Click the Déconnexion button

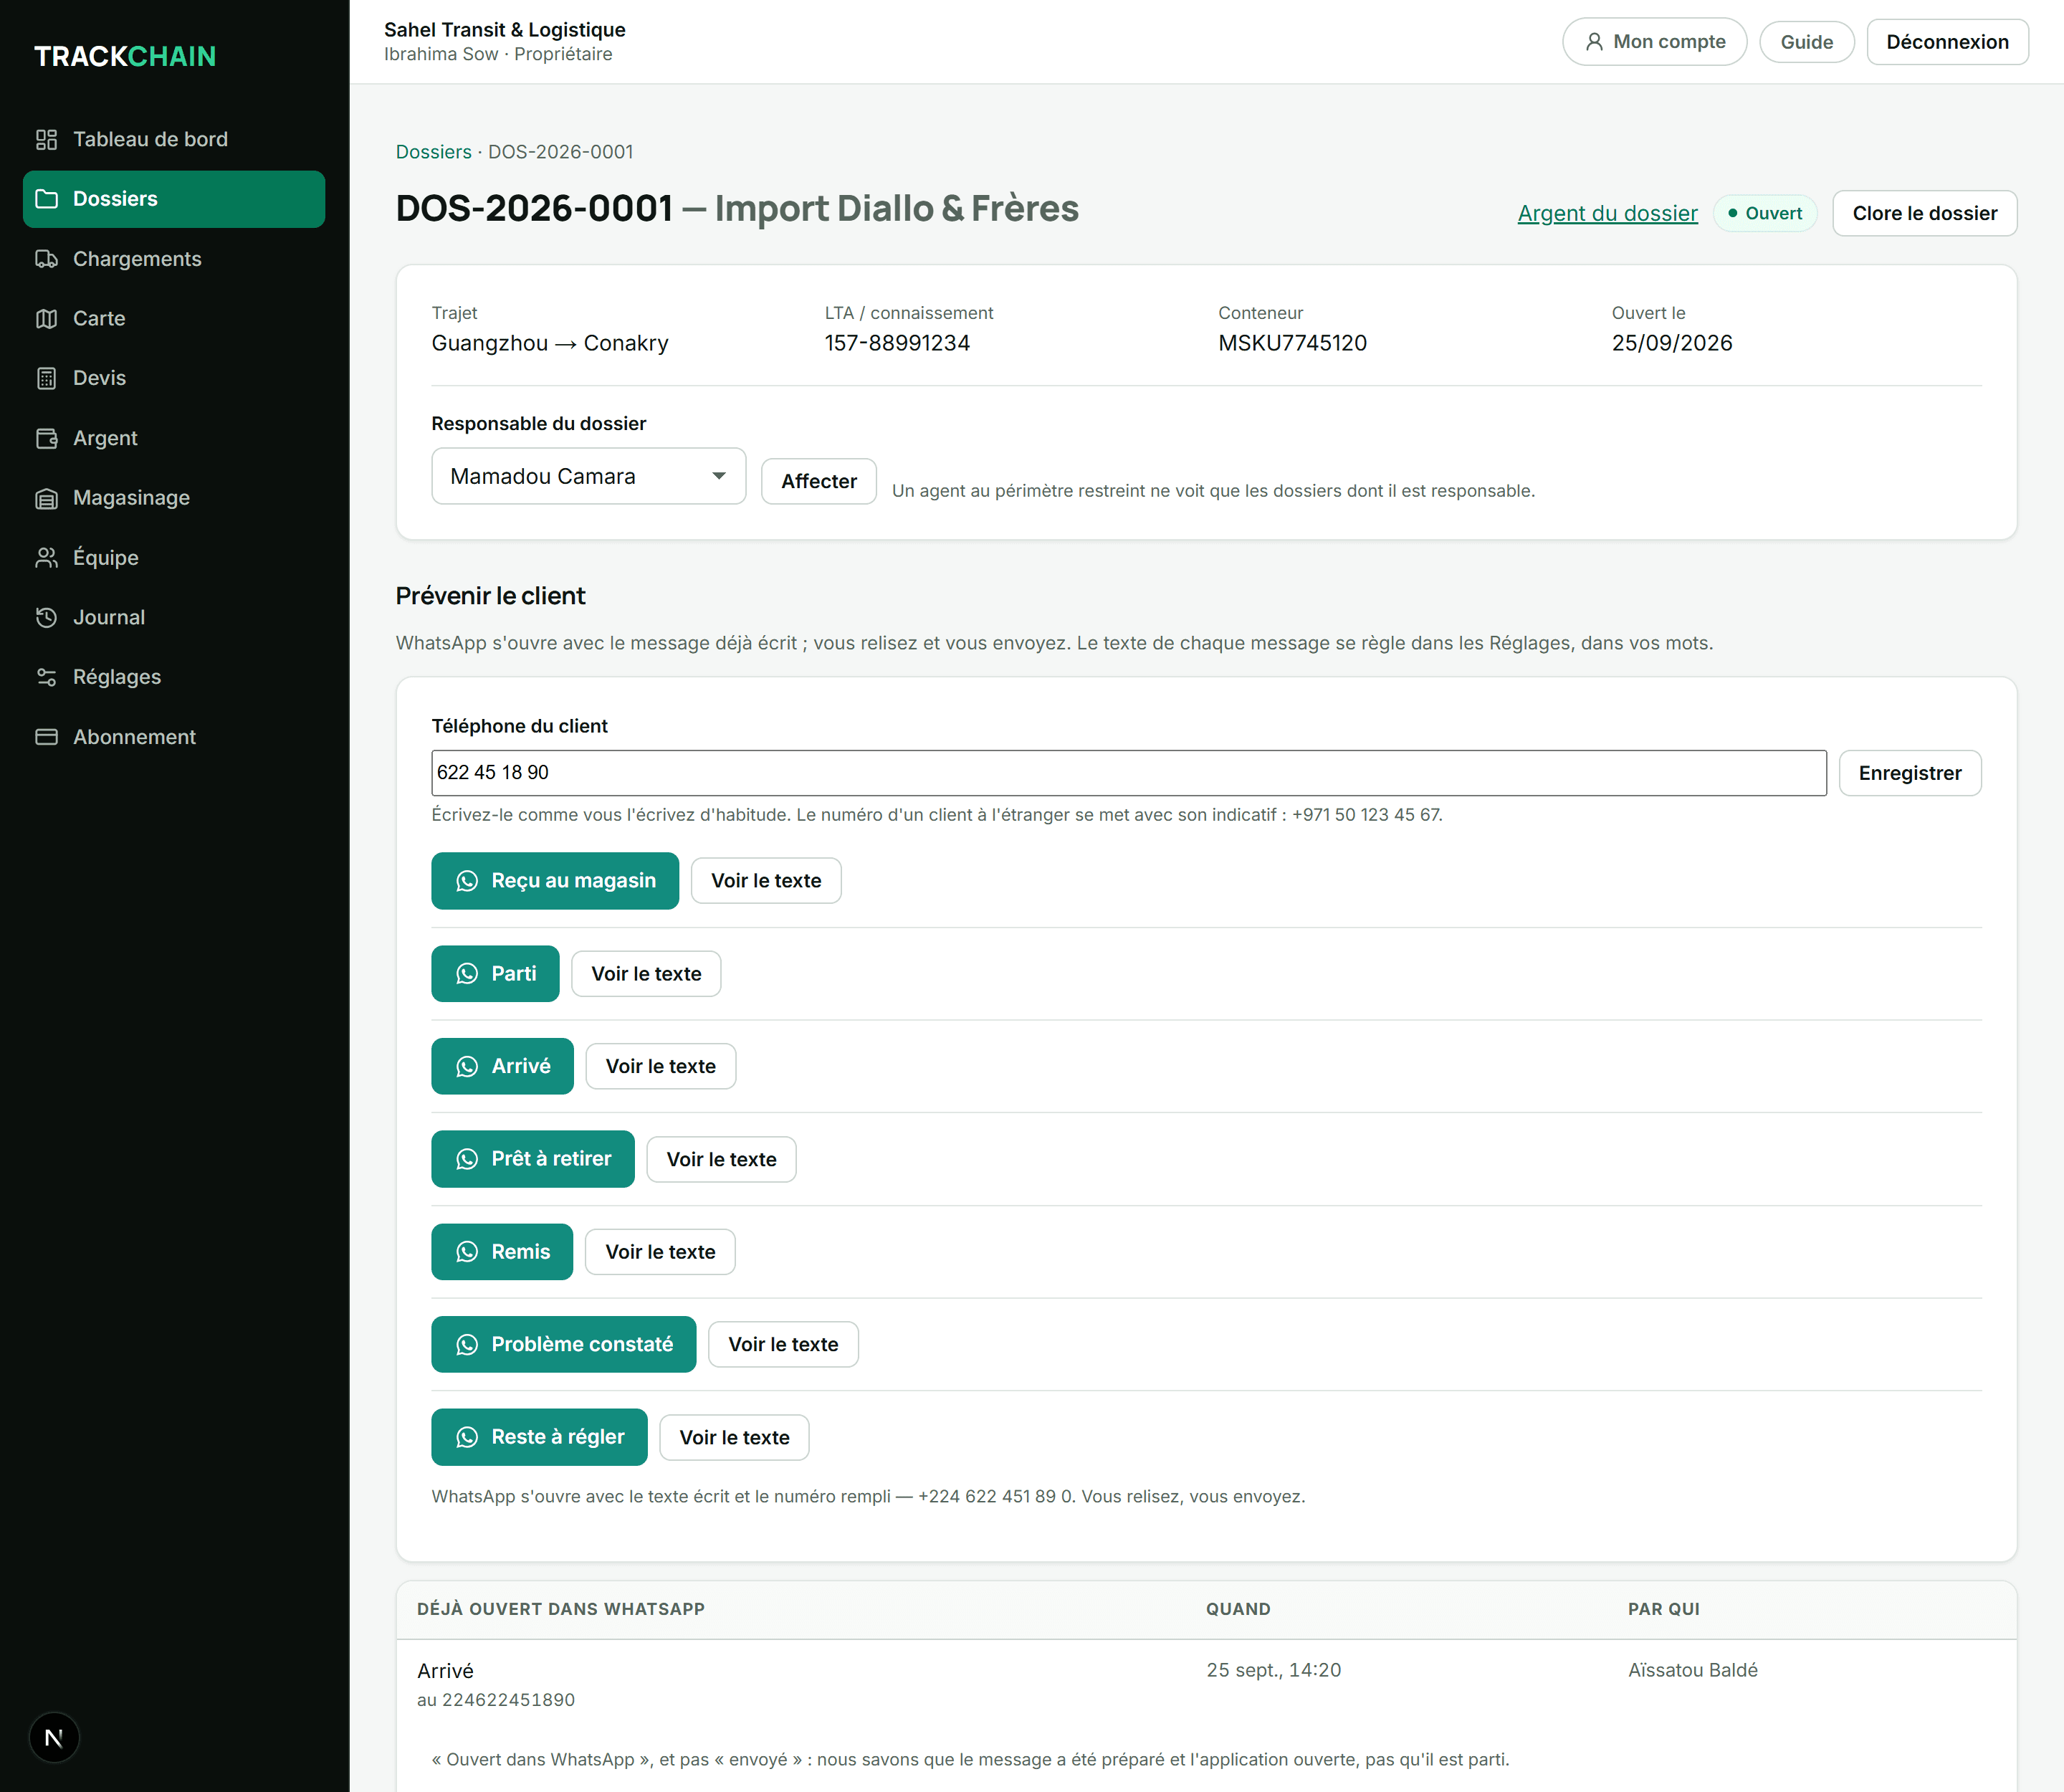(1947, 42)
